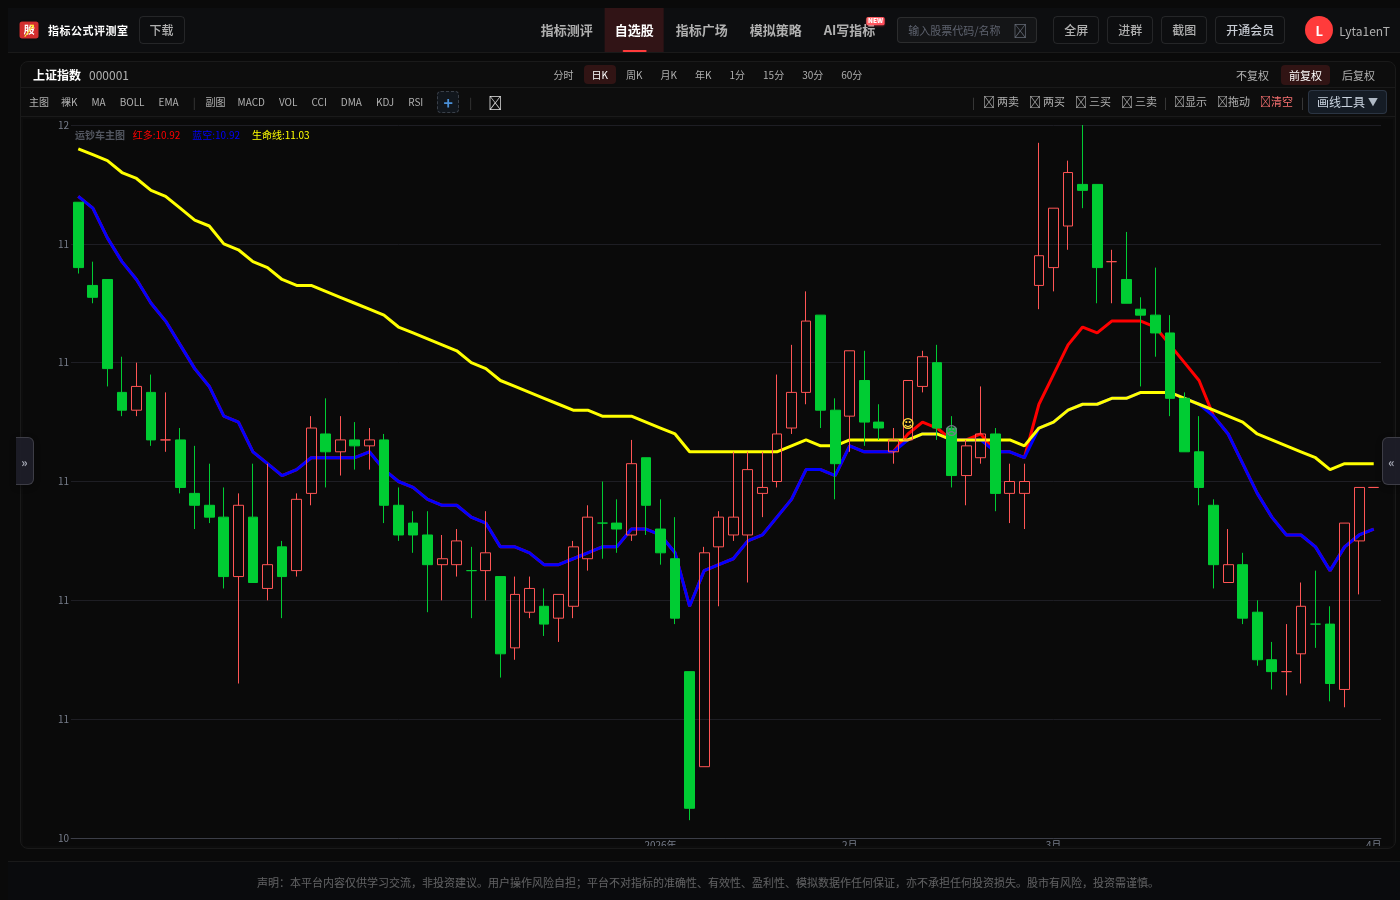Open the 模拟策略 tab
Viewport: 1400px width, 900px height.
pos(776,31)
